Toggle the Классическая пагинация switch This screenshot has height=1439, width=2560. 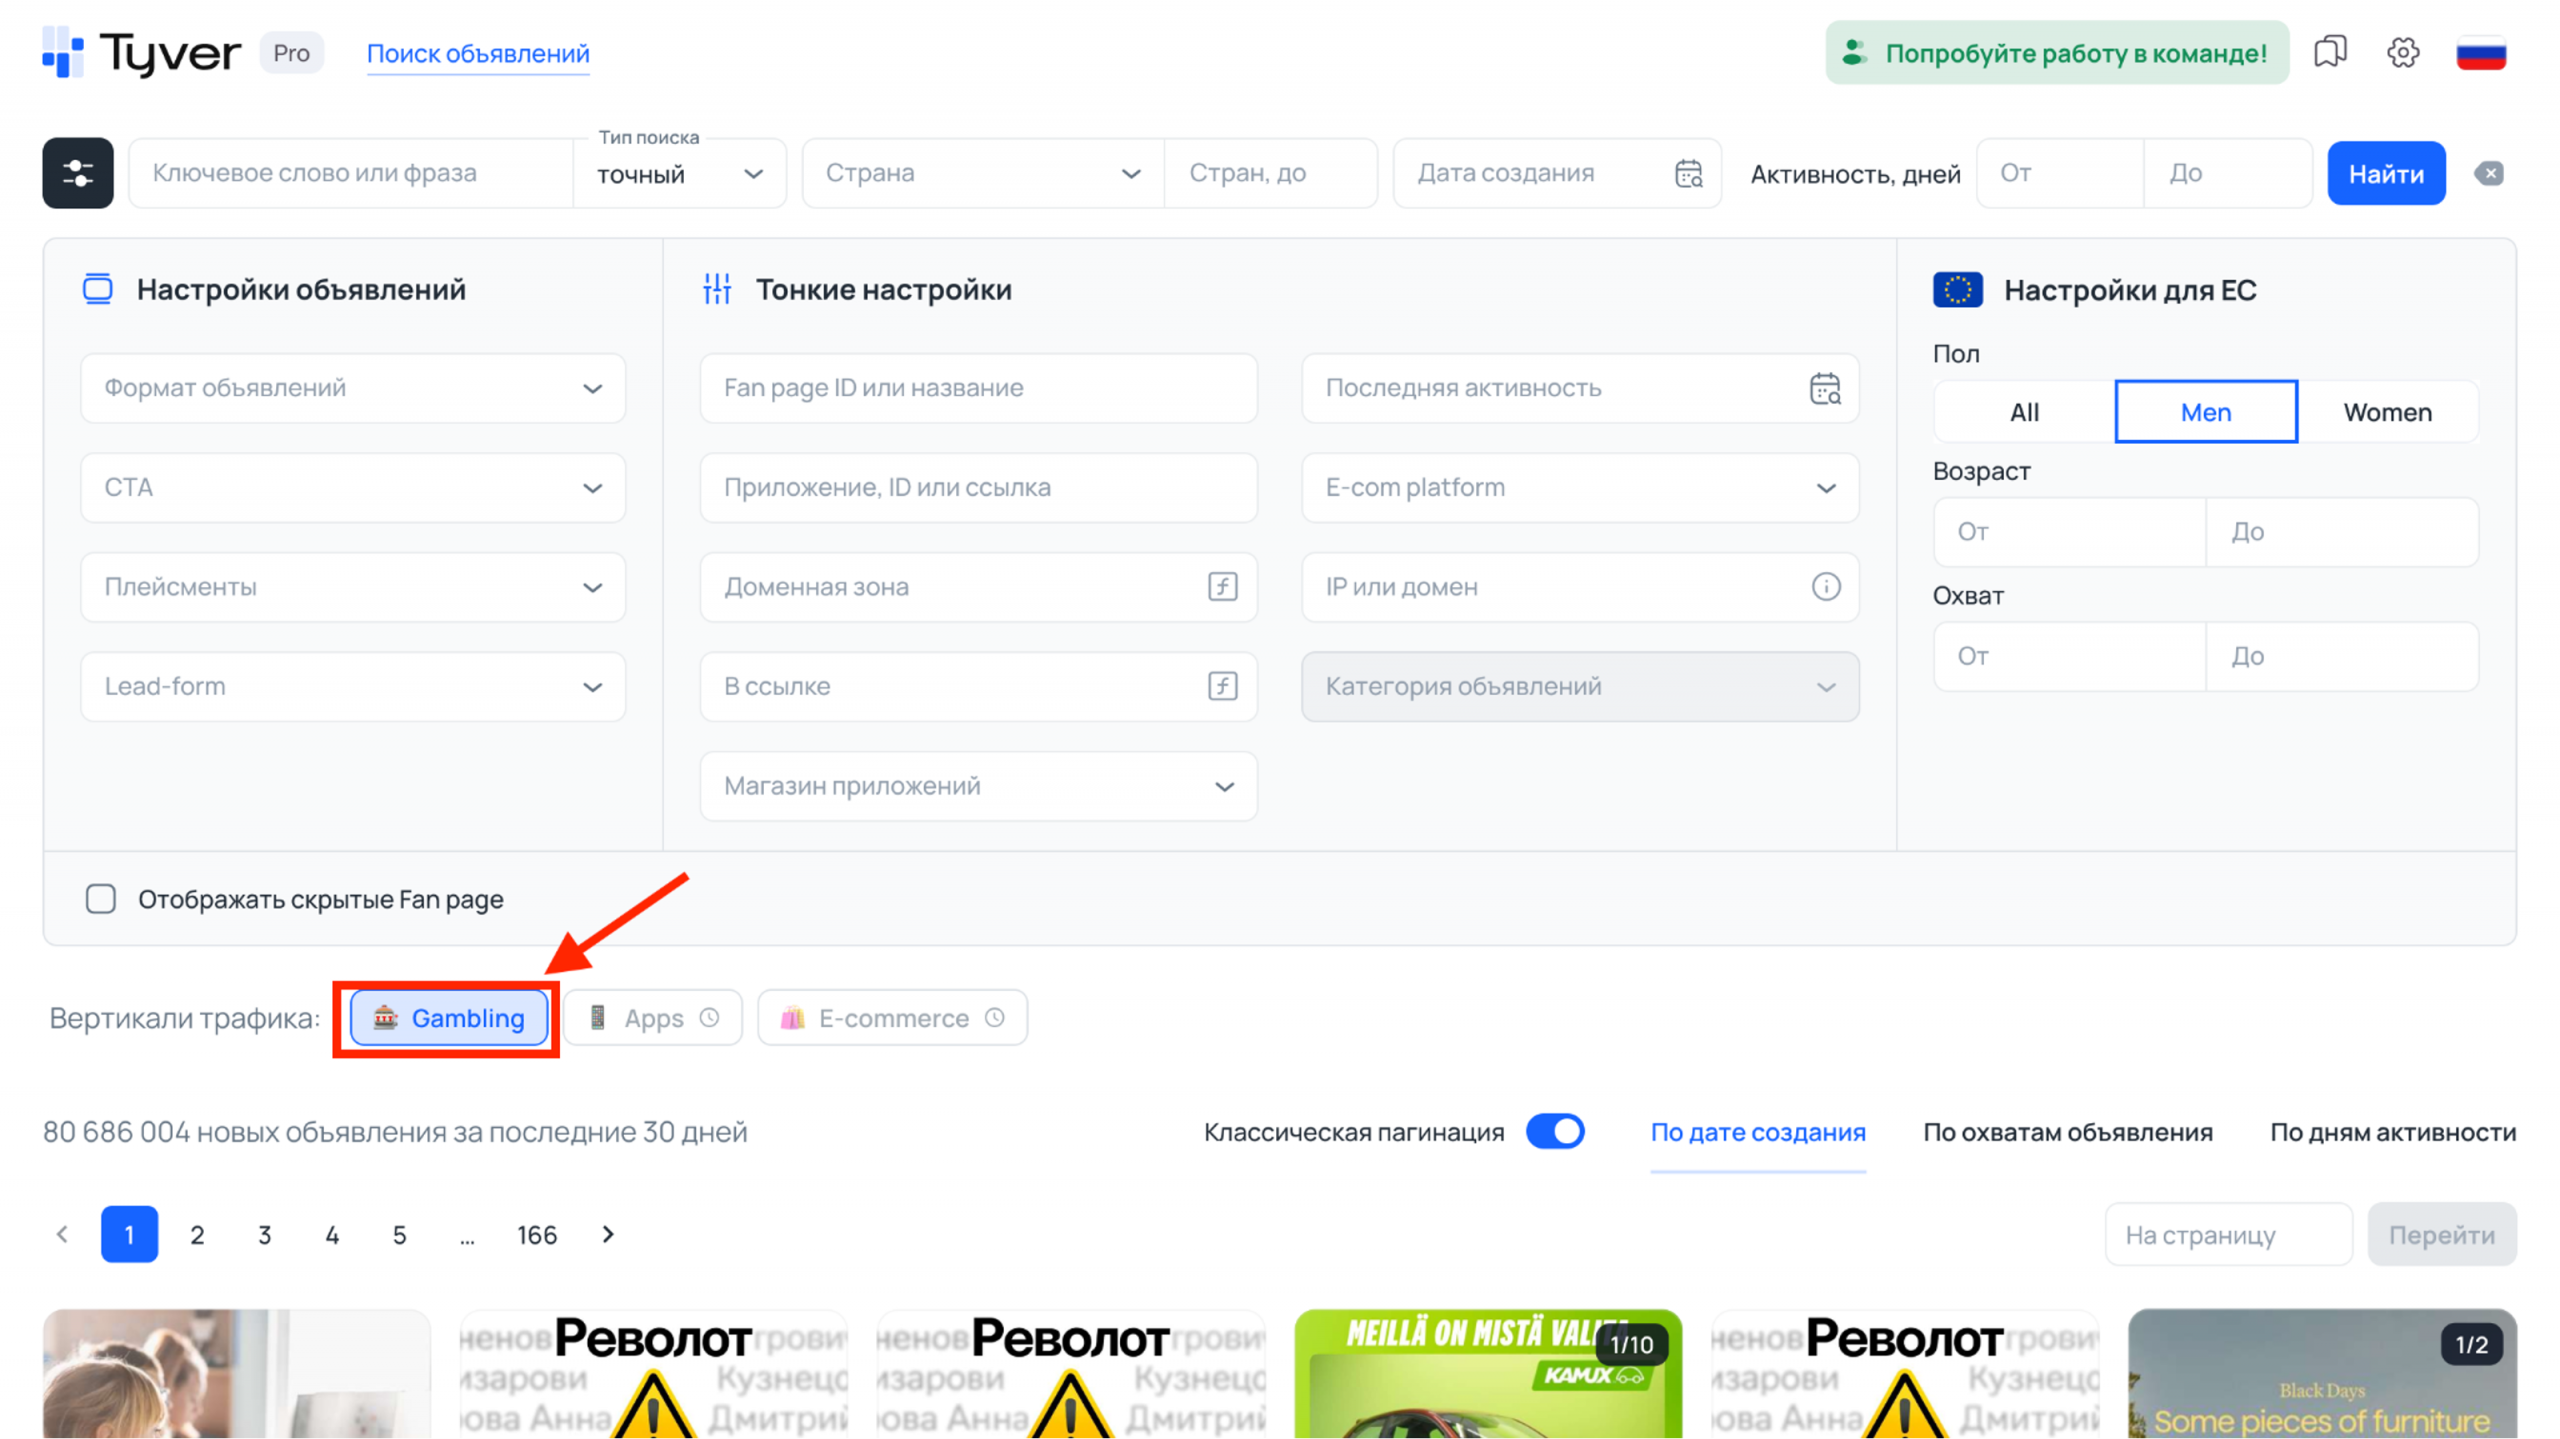click(x=1555, y=1132)
